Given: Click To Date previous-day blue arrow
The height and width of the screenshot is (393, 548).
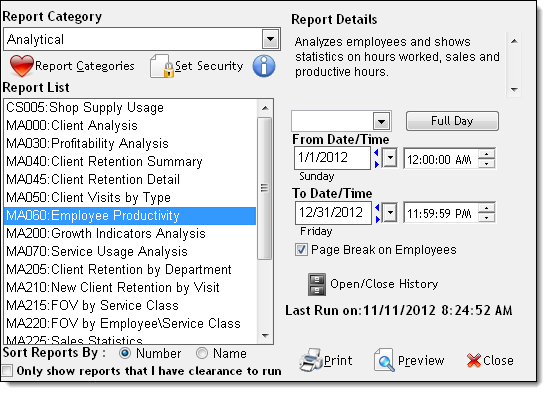Looking at the screenshot, I should coord(377,208).
